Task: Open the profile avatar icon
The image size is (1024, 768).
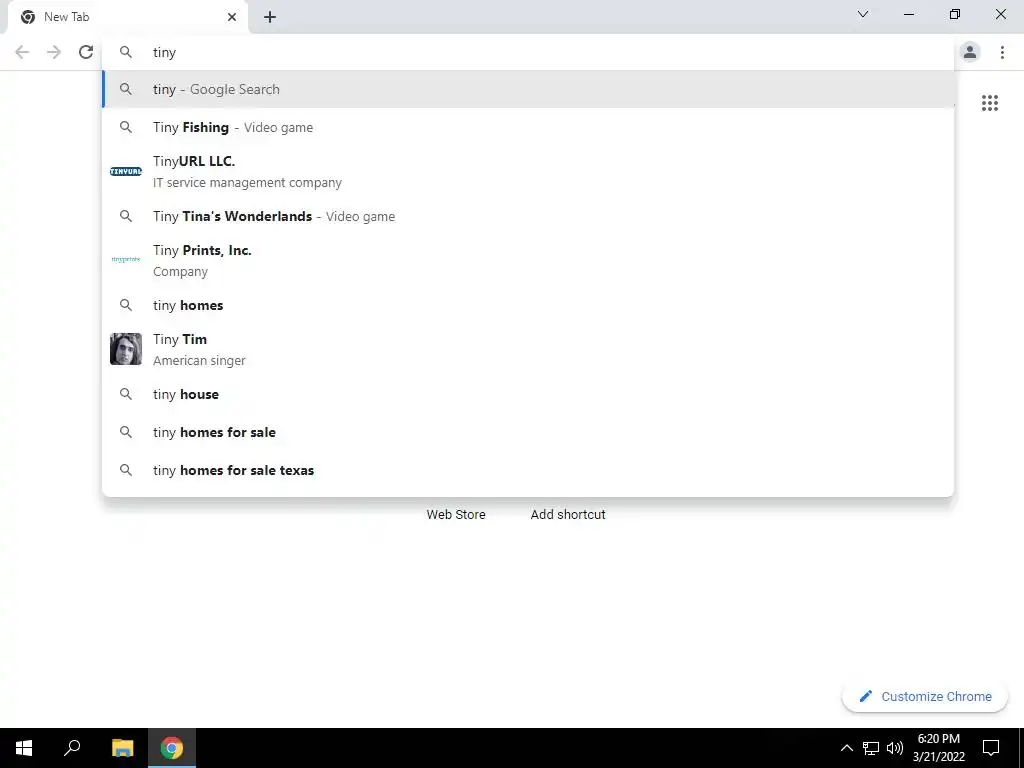Action: pyautogui.click(x=970, y=52)
